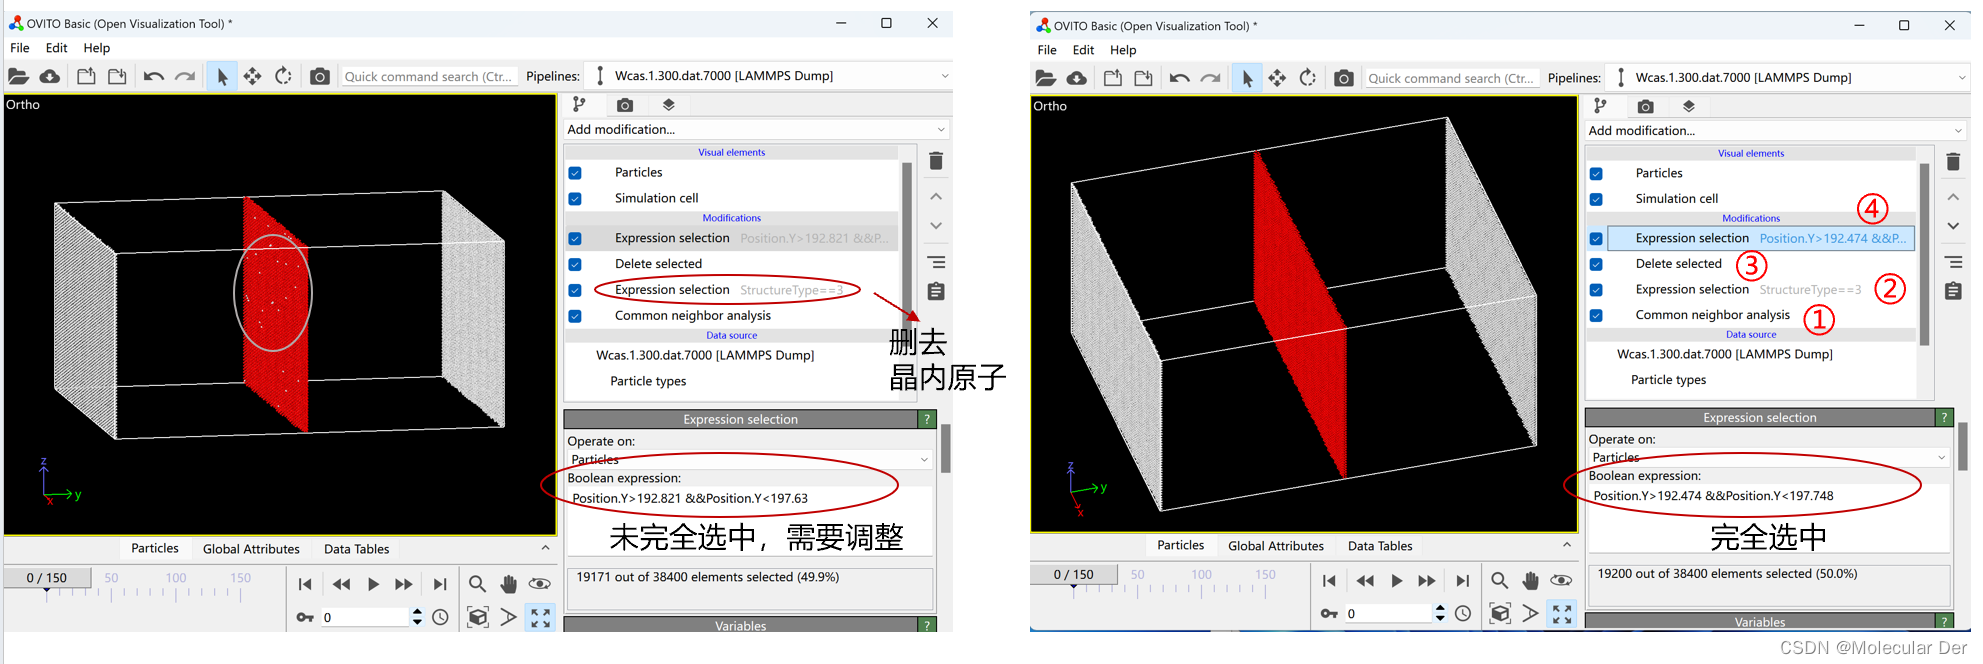Jump to last frame in left window
Viewport: 1983px width, 664px height.
(440, 584)
